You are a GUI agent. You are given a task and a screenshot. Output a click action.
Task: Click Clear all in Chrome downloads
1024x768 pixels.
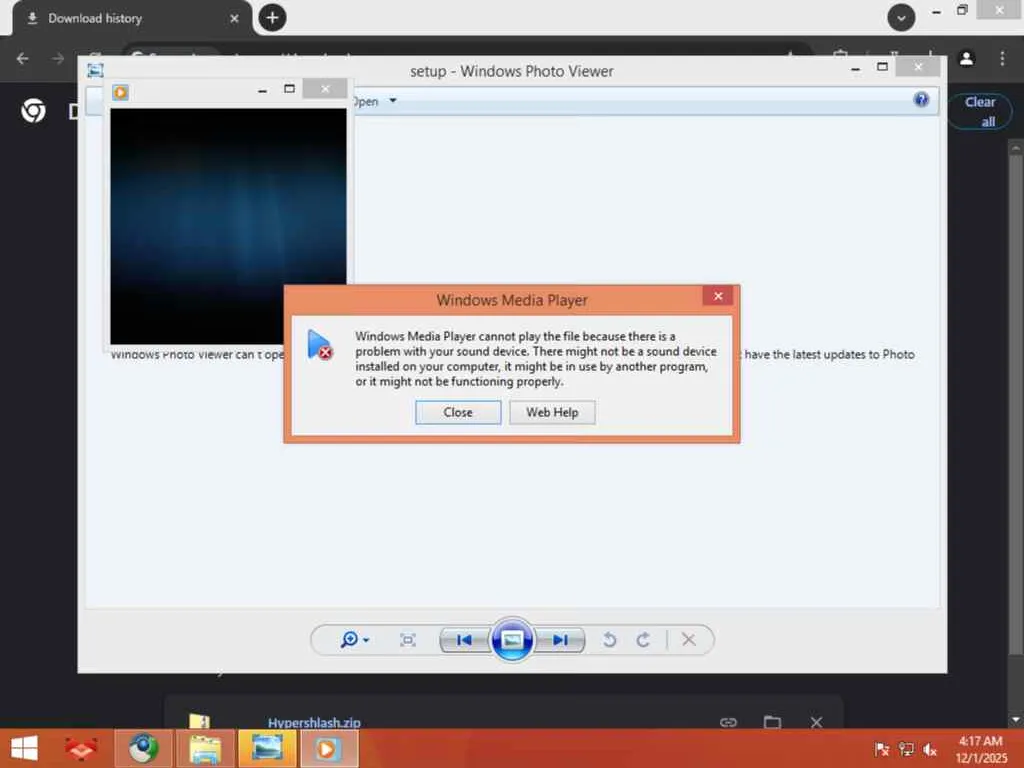pyautogui.click(x=980, y=112)
